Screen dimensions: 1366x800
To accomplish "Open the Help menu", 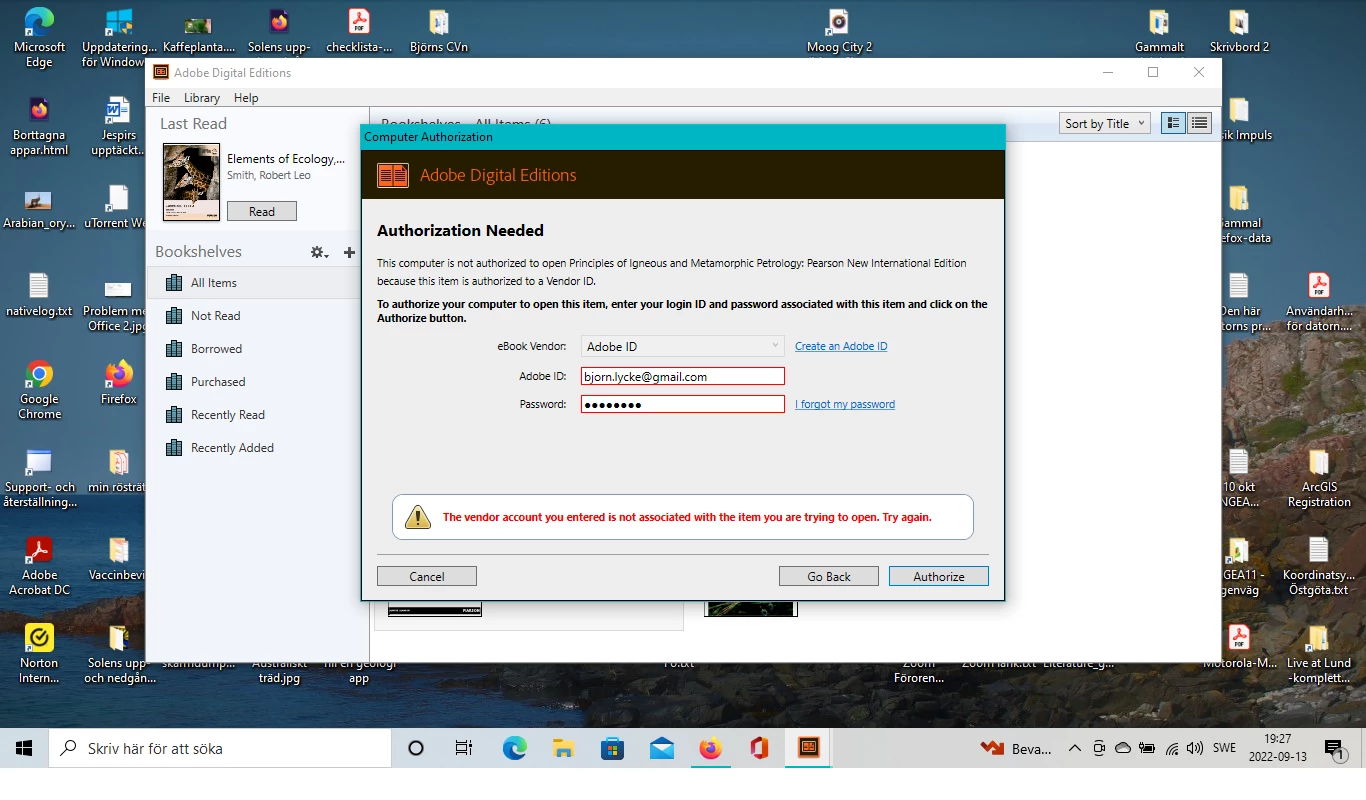I will pyautogui.click(x=246, y=98).
